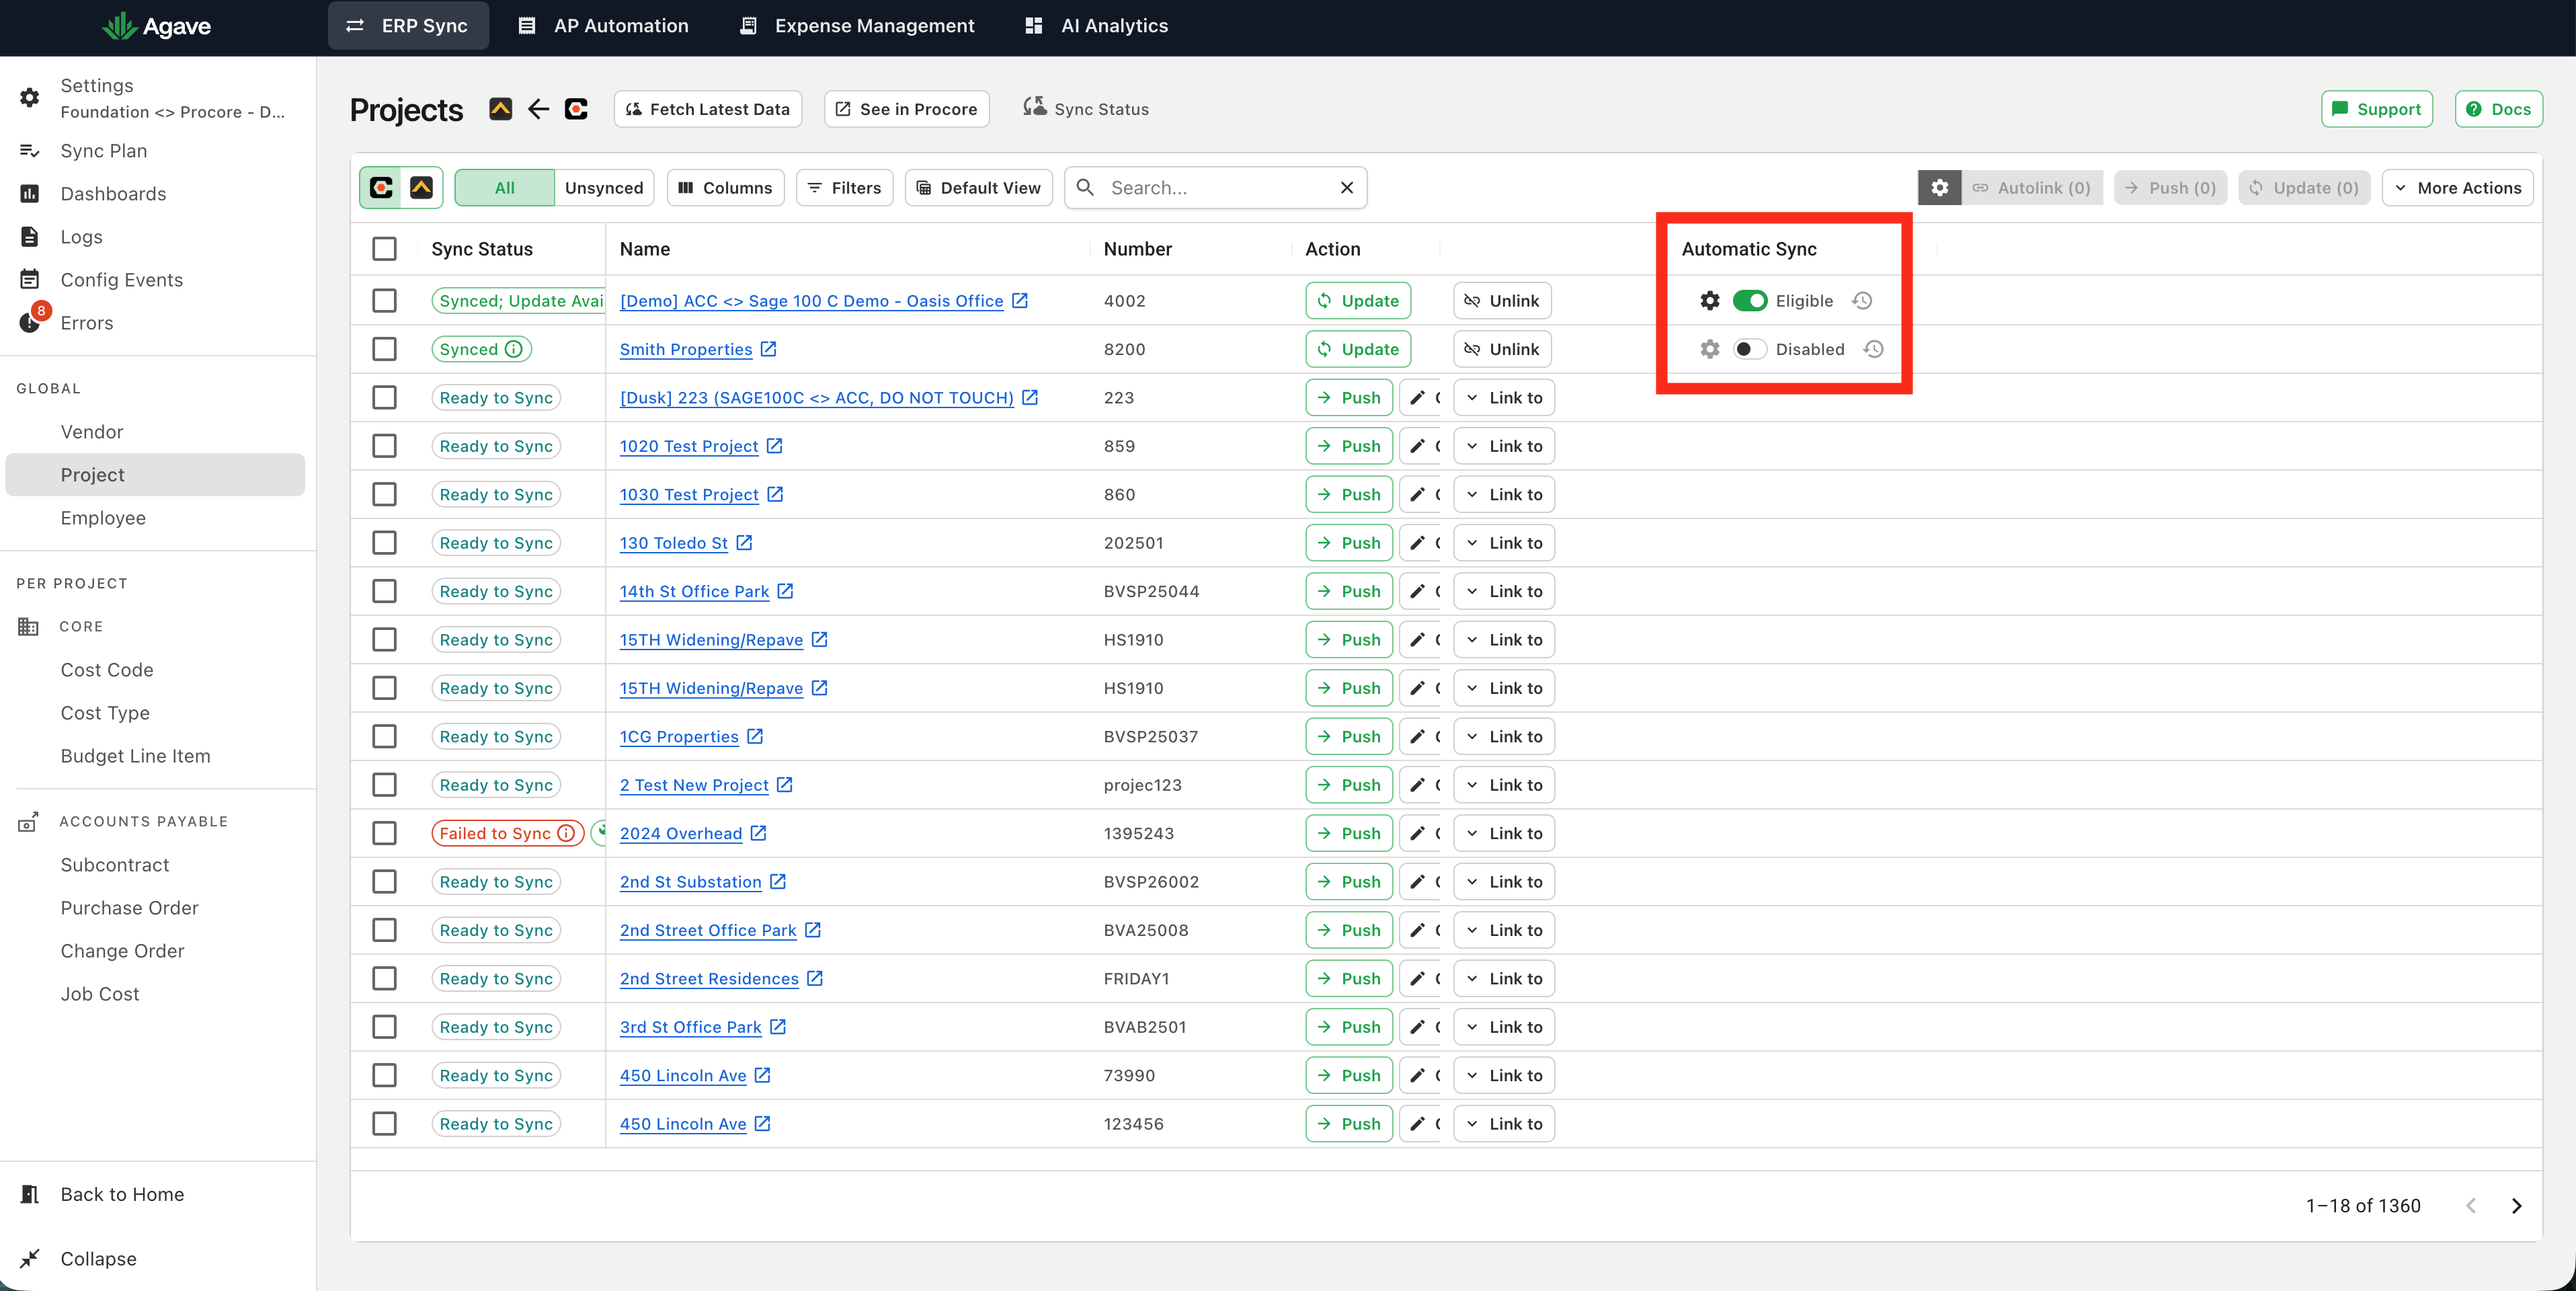Viewport: 2576px width, 1291px height.
Task: Clear the search field with the X icon
Action: pos(1347,188)
